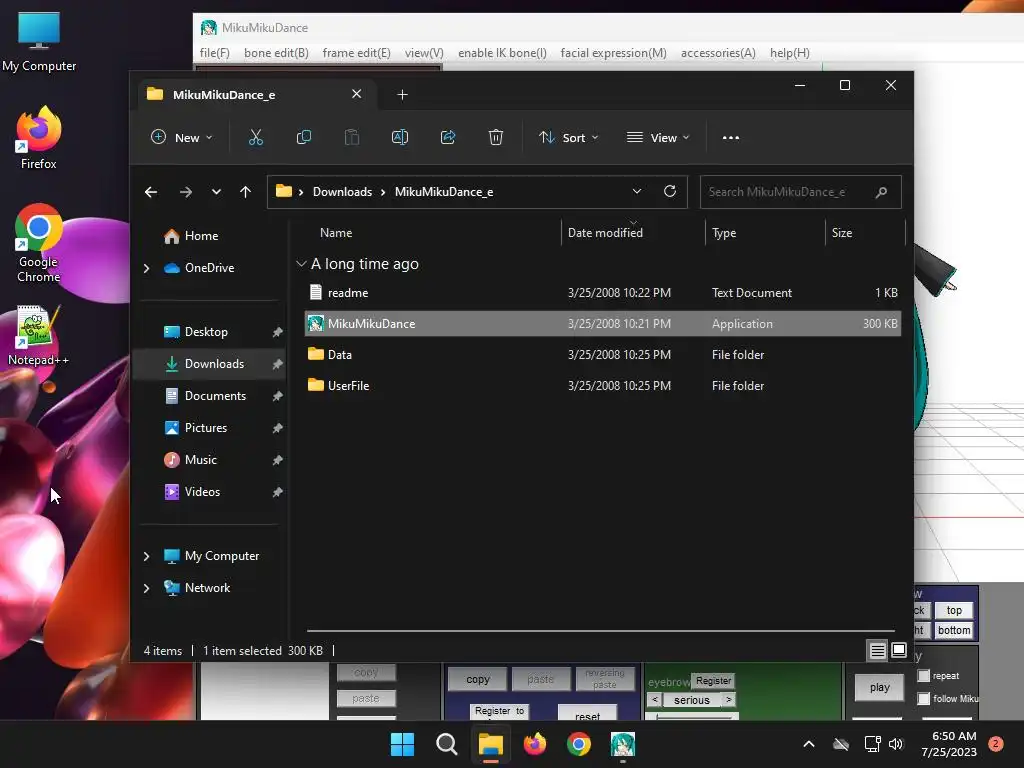Open the file(F) menu in MikuMikuDance
Image resolution: width=1024 pixels, height=768 pixels.
(214, 53)
